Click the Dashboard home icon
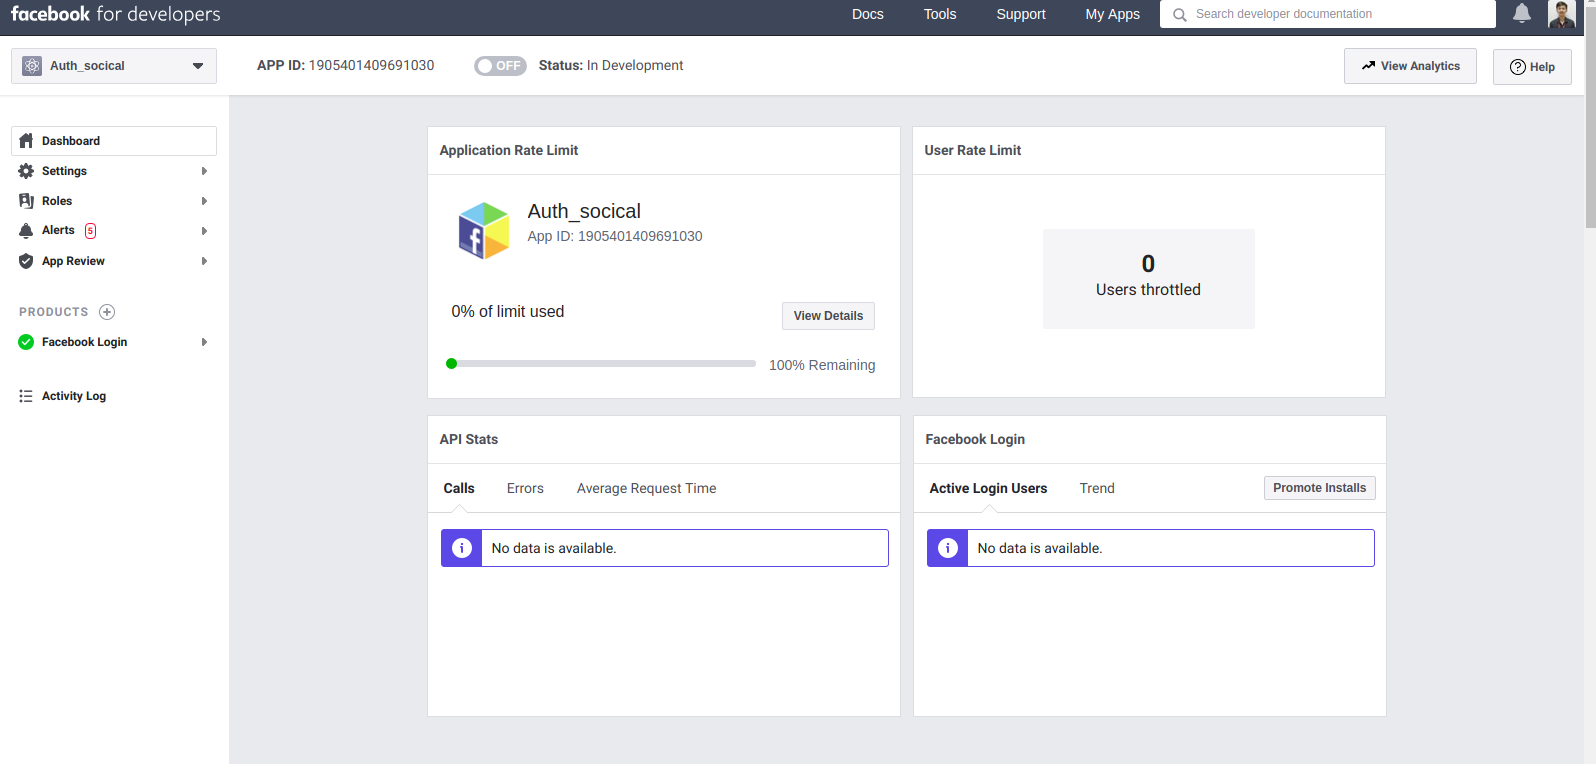1596x764 pixels. coord(26,141)
